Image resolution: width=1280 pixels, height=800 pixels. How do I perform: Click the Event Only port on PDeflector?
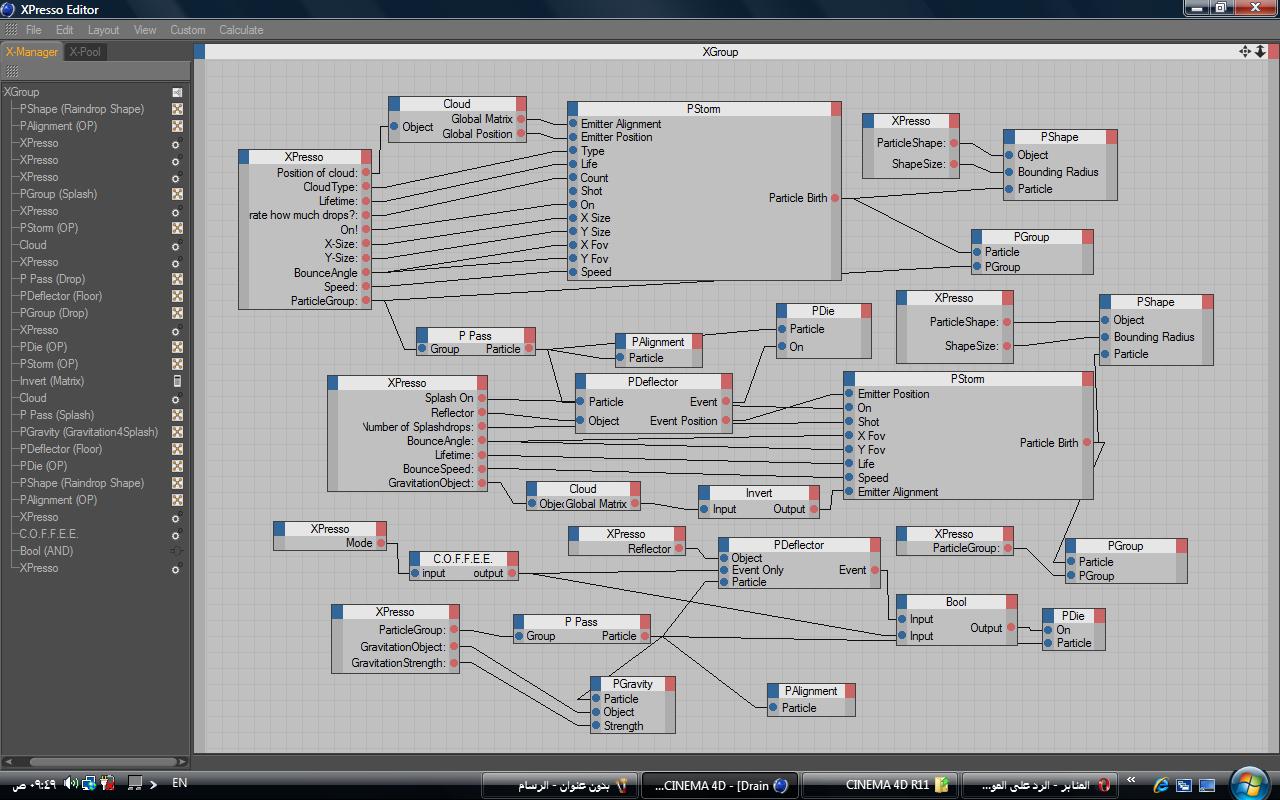[724, 570]
